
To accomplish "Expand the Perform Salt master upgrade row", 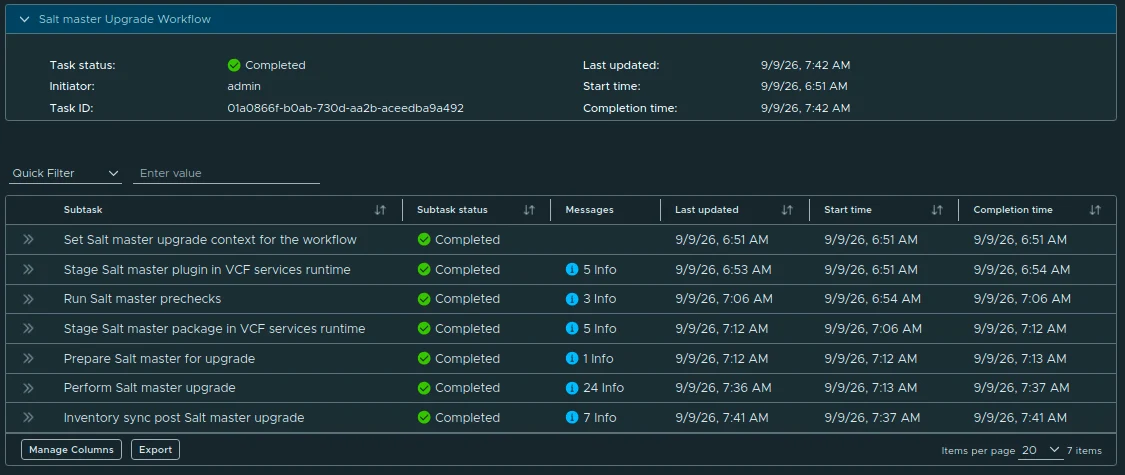I will click(x=29, y=387).
